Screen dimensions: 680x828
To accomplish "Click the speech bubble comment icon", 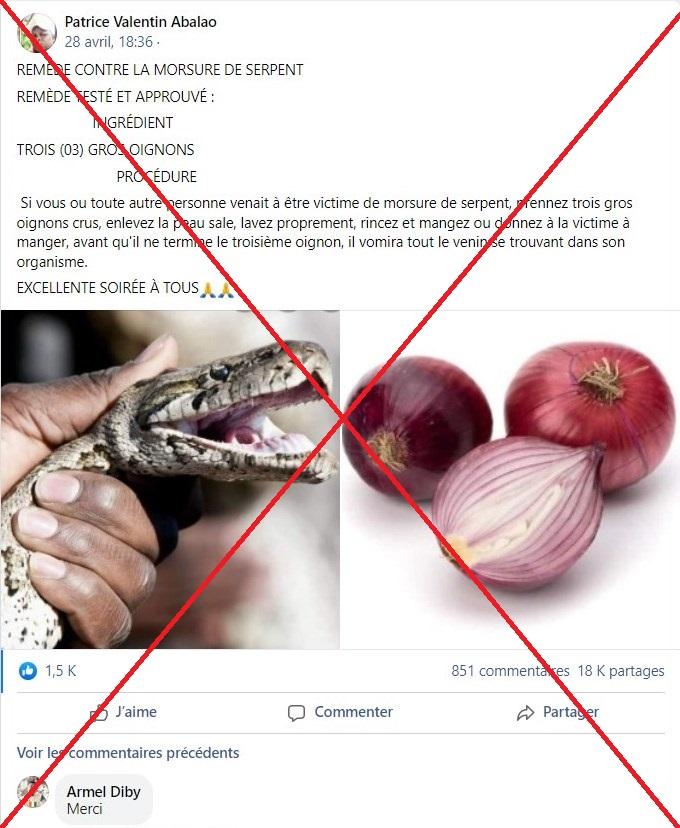I will (x=296, y=713).
